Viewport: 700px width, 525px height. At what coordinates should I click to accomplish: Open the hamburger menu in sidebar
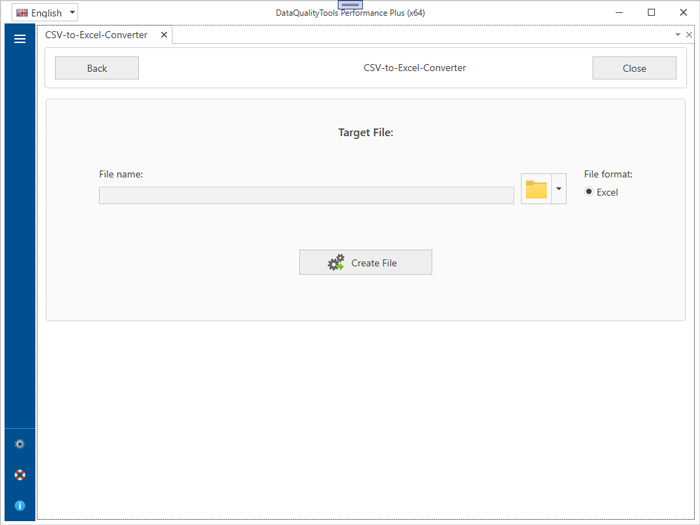click(20, 39)
